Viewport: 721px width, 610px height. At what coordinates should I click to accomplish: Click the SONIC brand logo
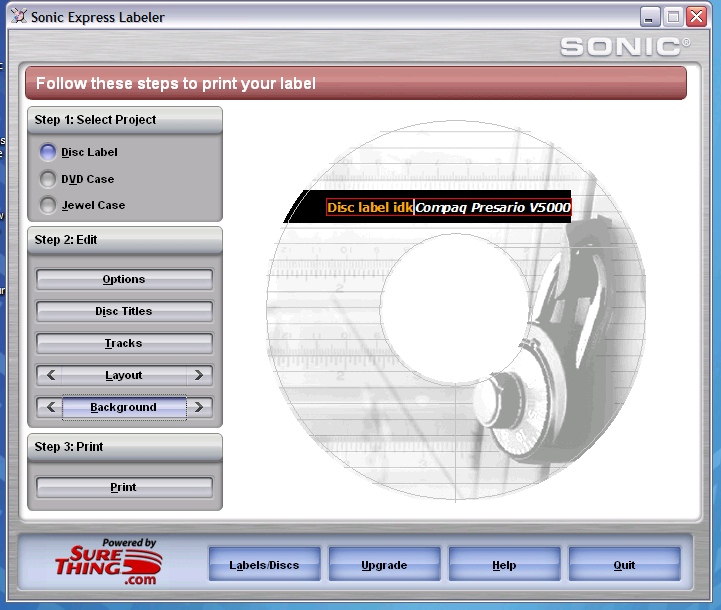coord(625,47)
